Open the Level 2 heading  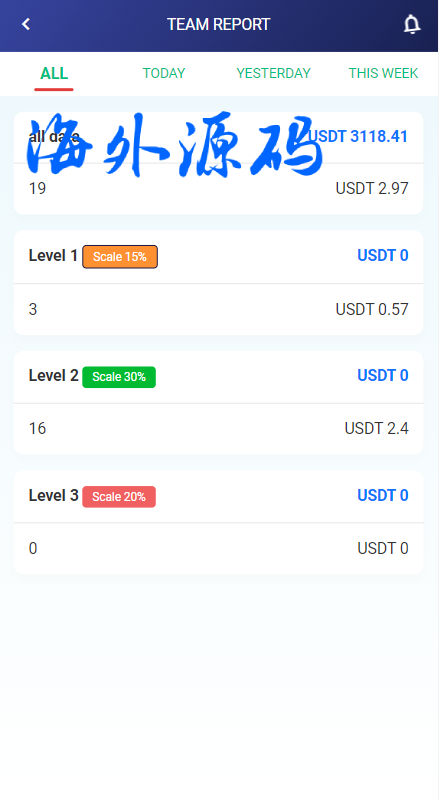(x=53, y=375)
